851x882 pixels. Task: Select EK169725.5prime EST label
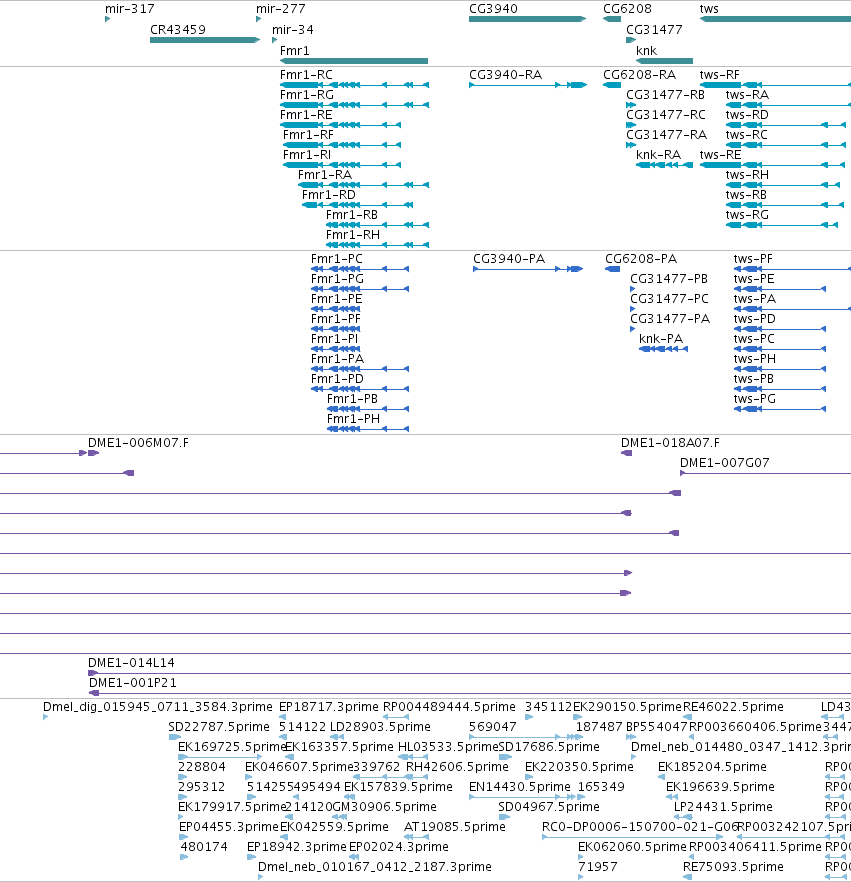point(232,746)
